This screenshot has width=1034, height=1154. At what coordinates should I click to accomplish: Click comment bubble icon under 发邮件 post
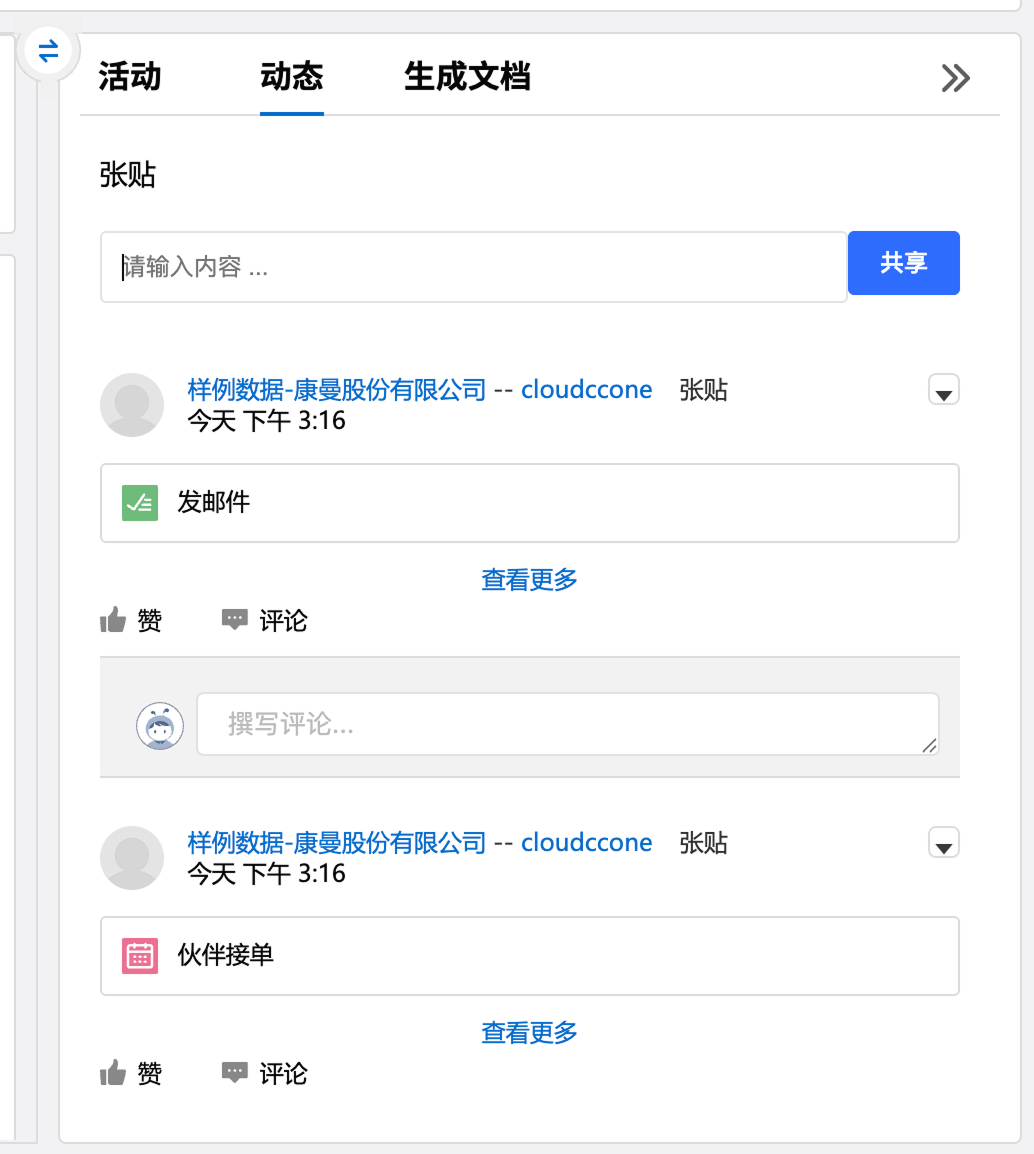pyautogui.click(x=234, y=621)
